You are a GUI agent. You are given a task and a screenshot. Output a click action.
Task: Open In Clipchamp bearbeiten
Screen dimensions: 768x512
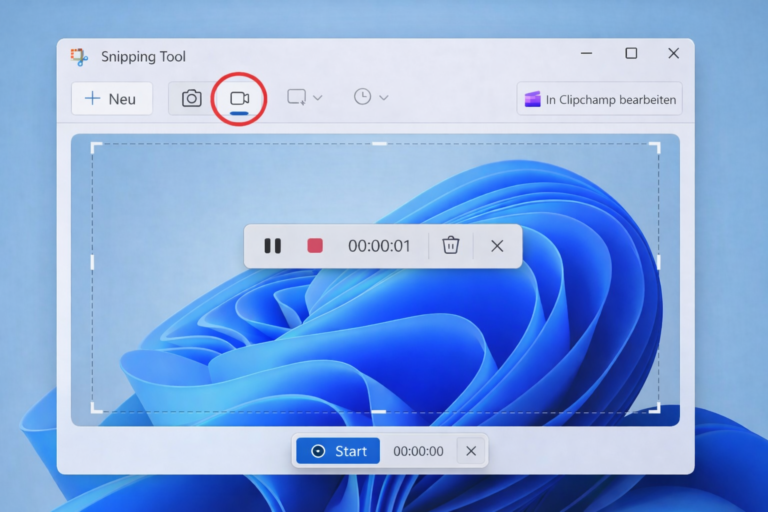(600, 99)
